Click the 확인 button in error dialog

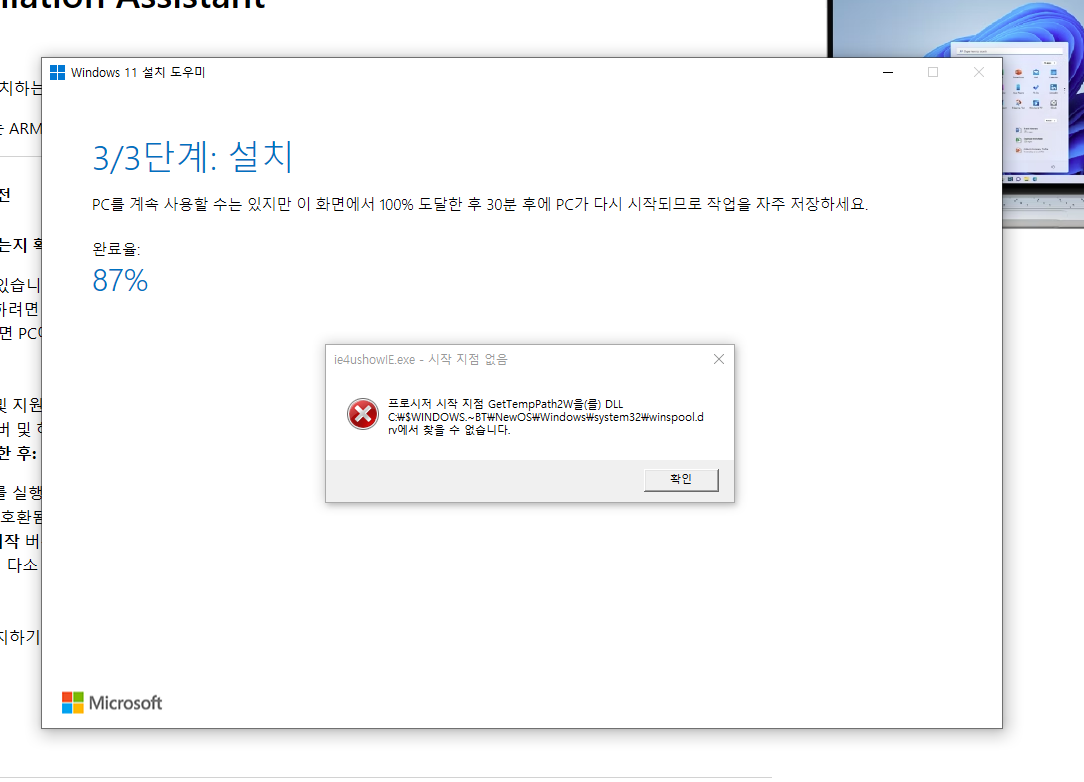tap(681, 480)
